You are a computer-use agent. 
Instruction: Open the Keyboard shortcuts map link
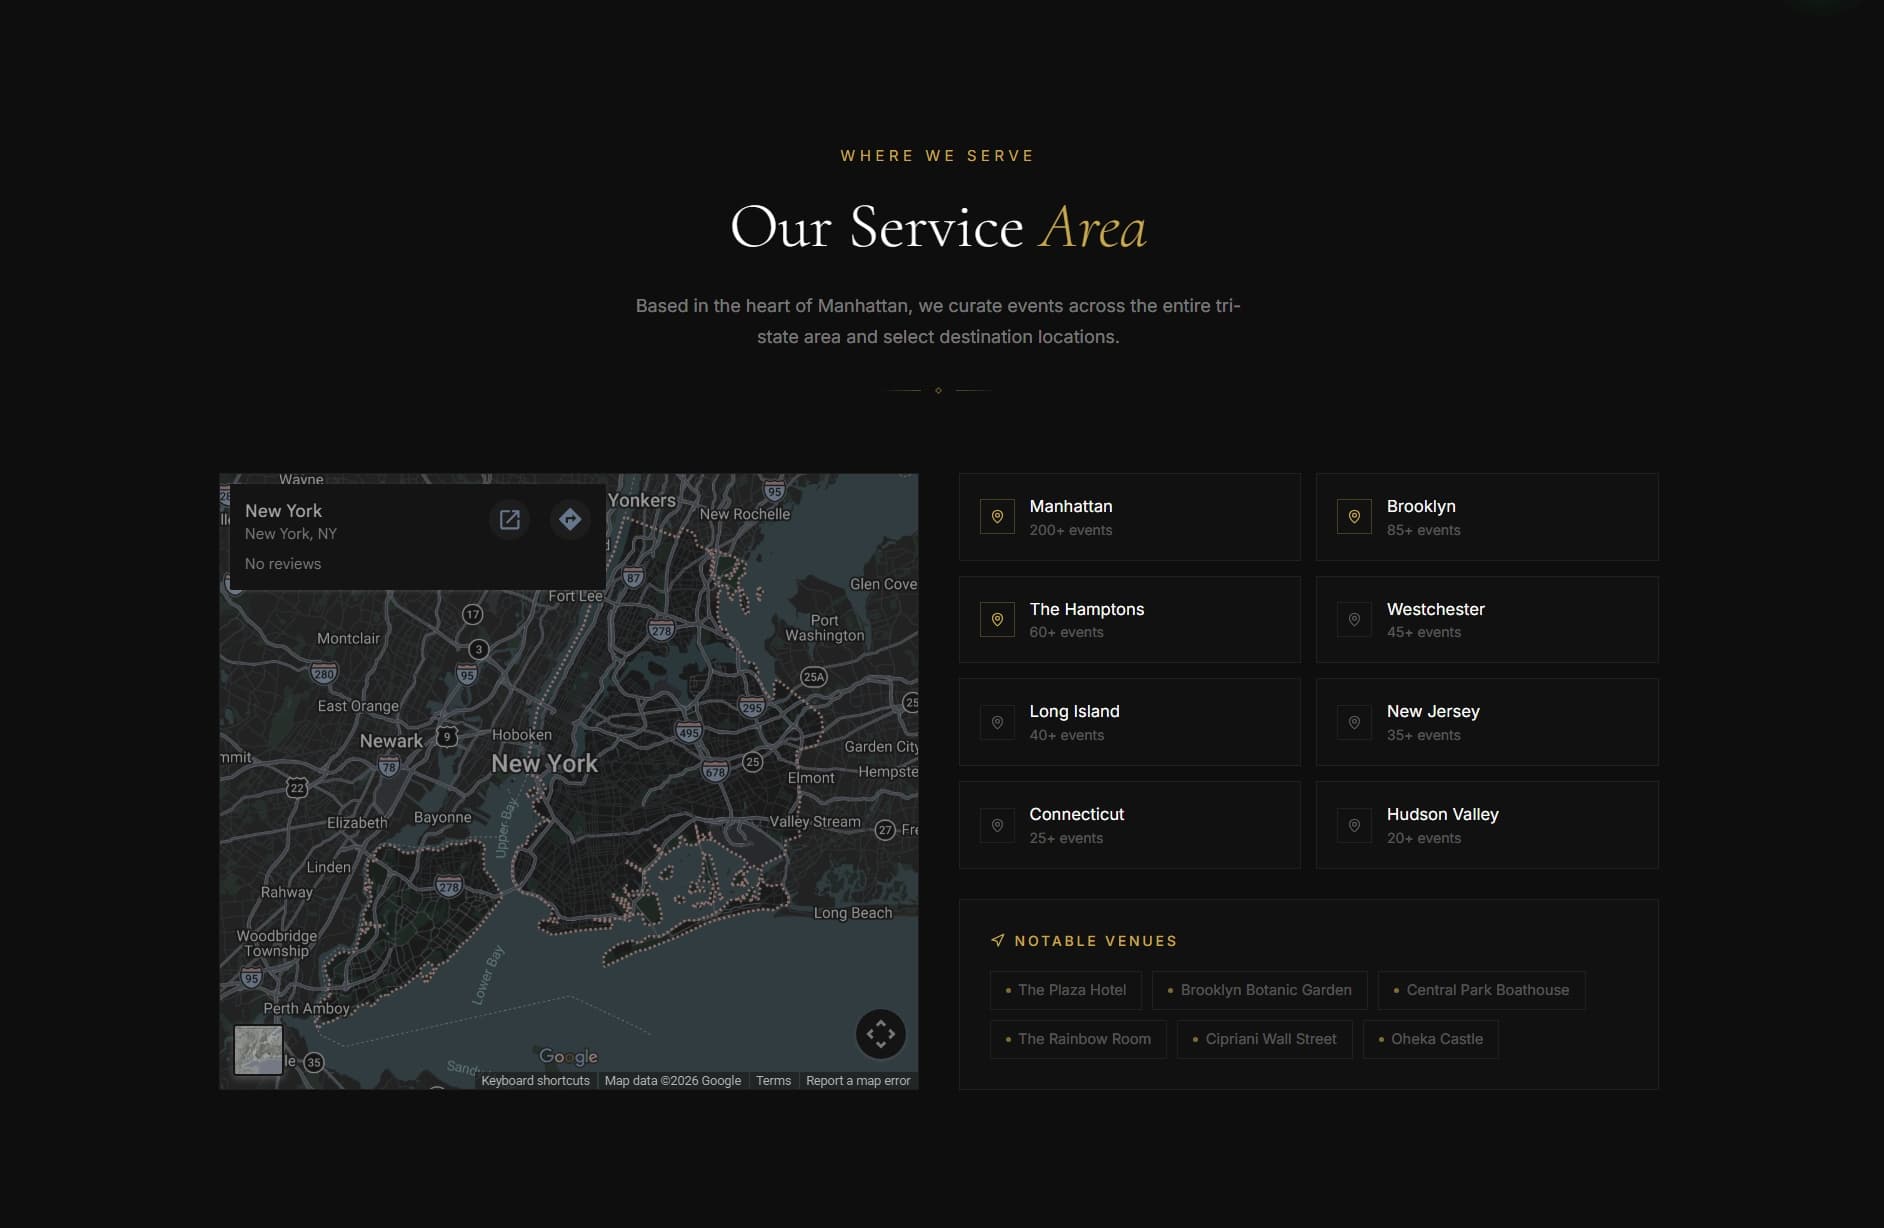(535, 1081)
